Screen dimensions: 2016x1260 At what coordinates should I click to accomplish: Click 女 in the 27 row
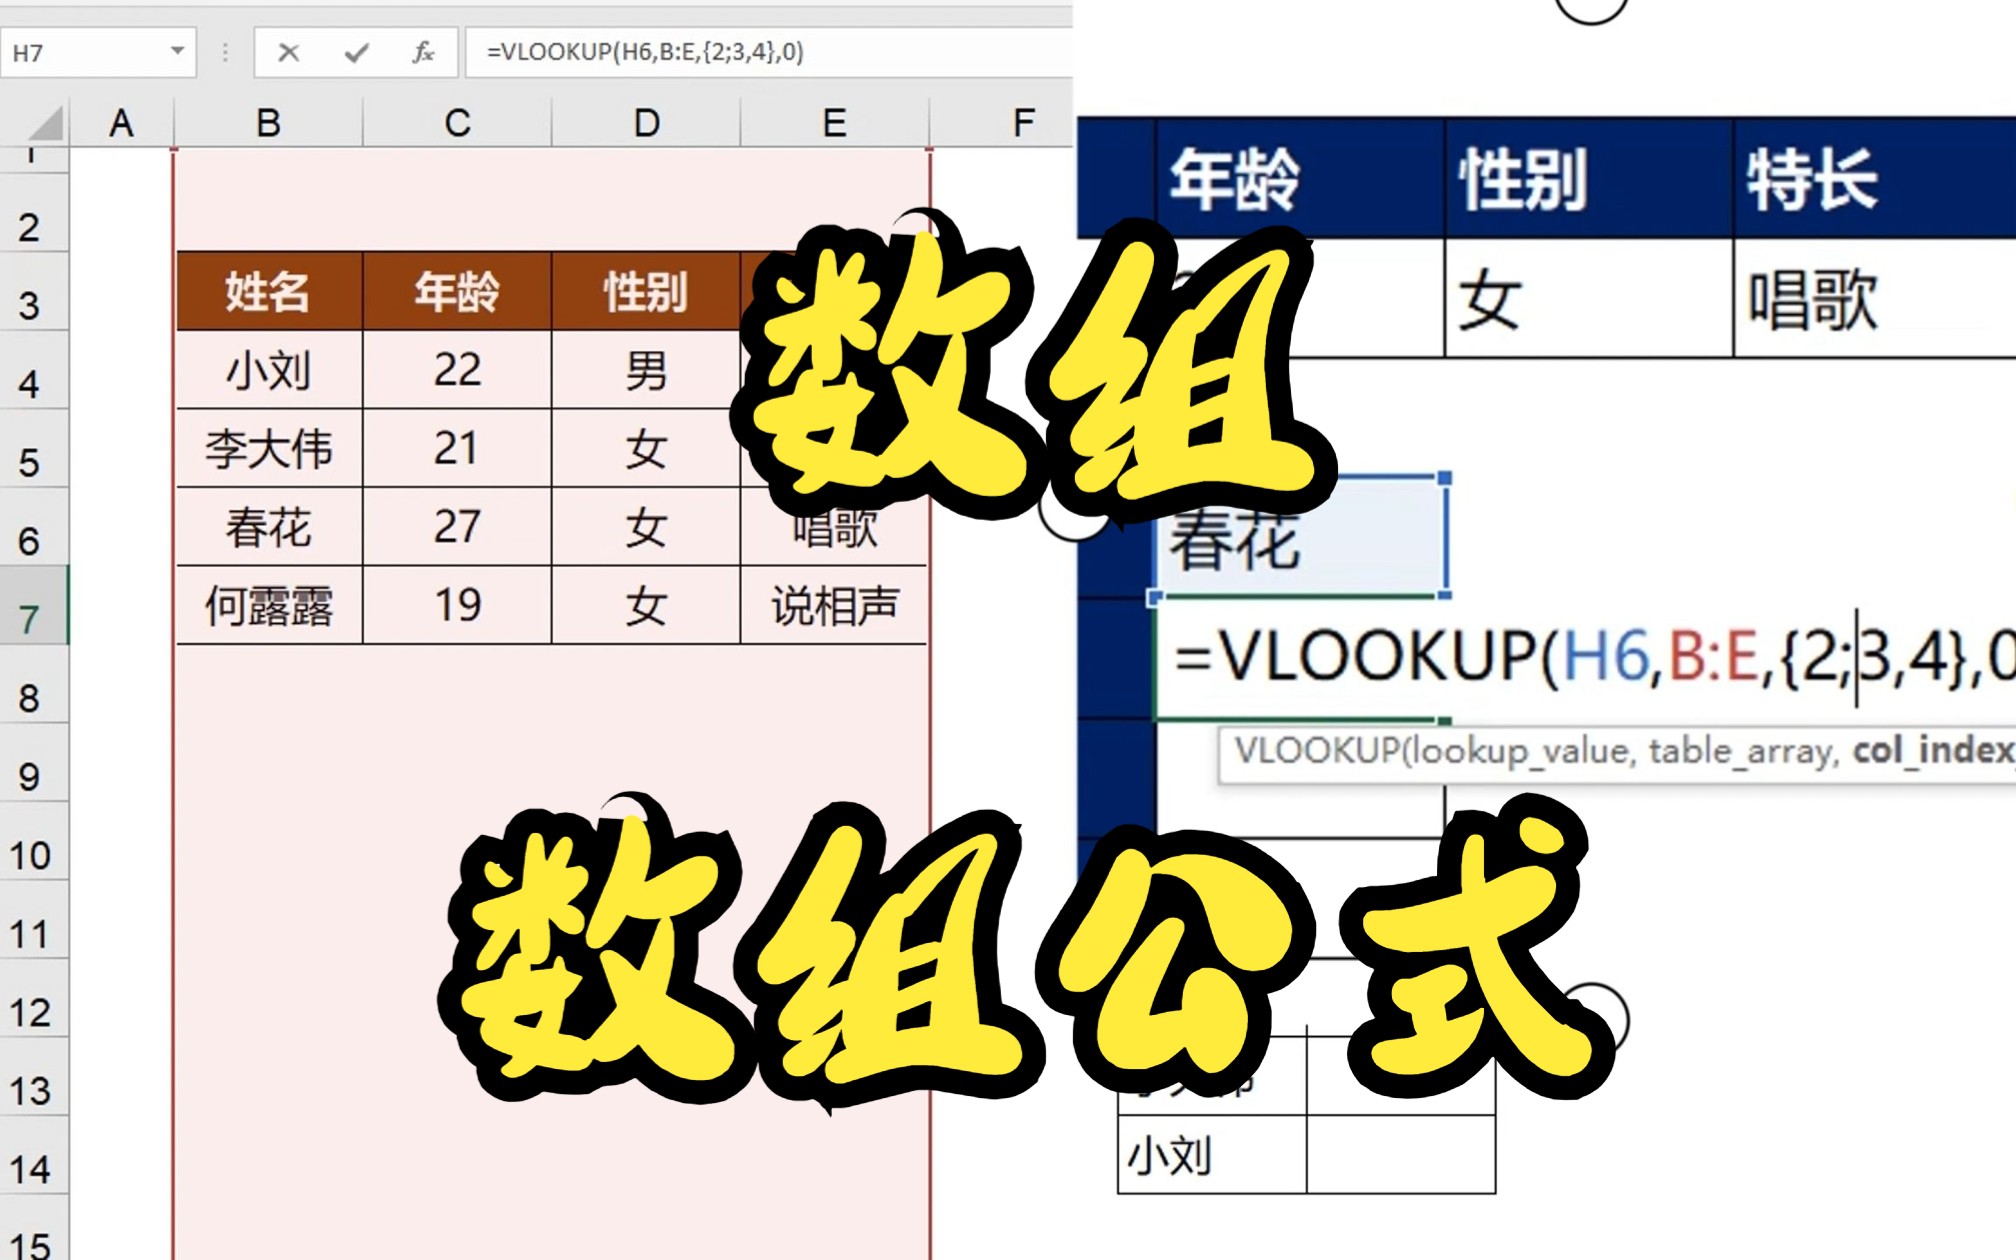coord(646,527)
